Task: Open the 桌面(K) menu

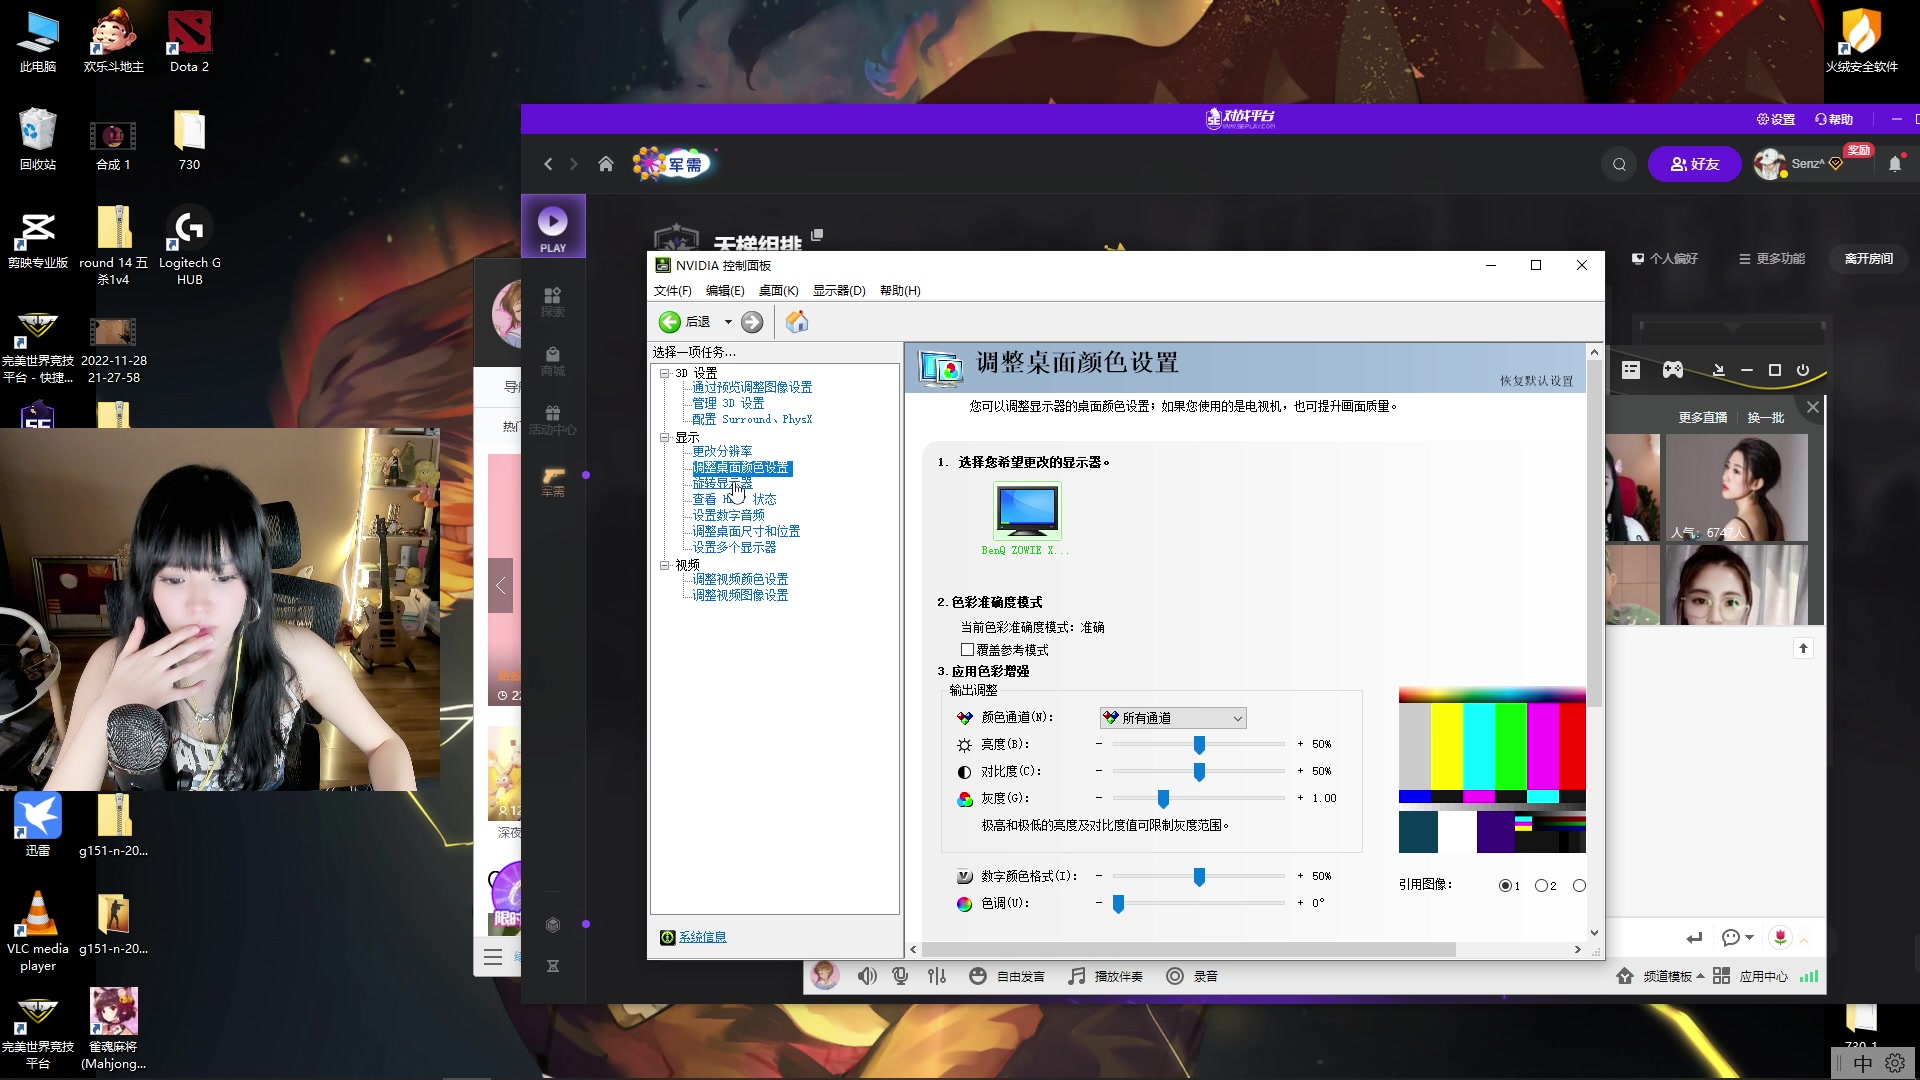Action: click(778, 291)
